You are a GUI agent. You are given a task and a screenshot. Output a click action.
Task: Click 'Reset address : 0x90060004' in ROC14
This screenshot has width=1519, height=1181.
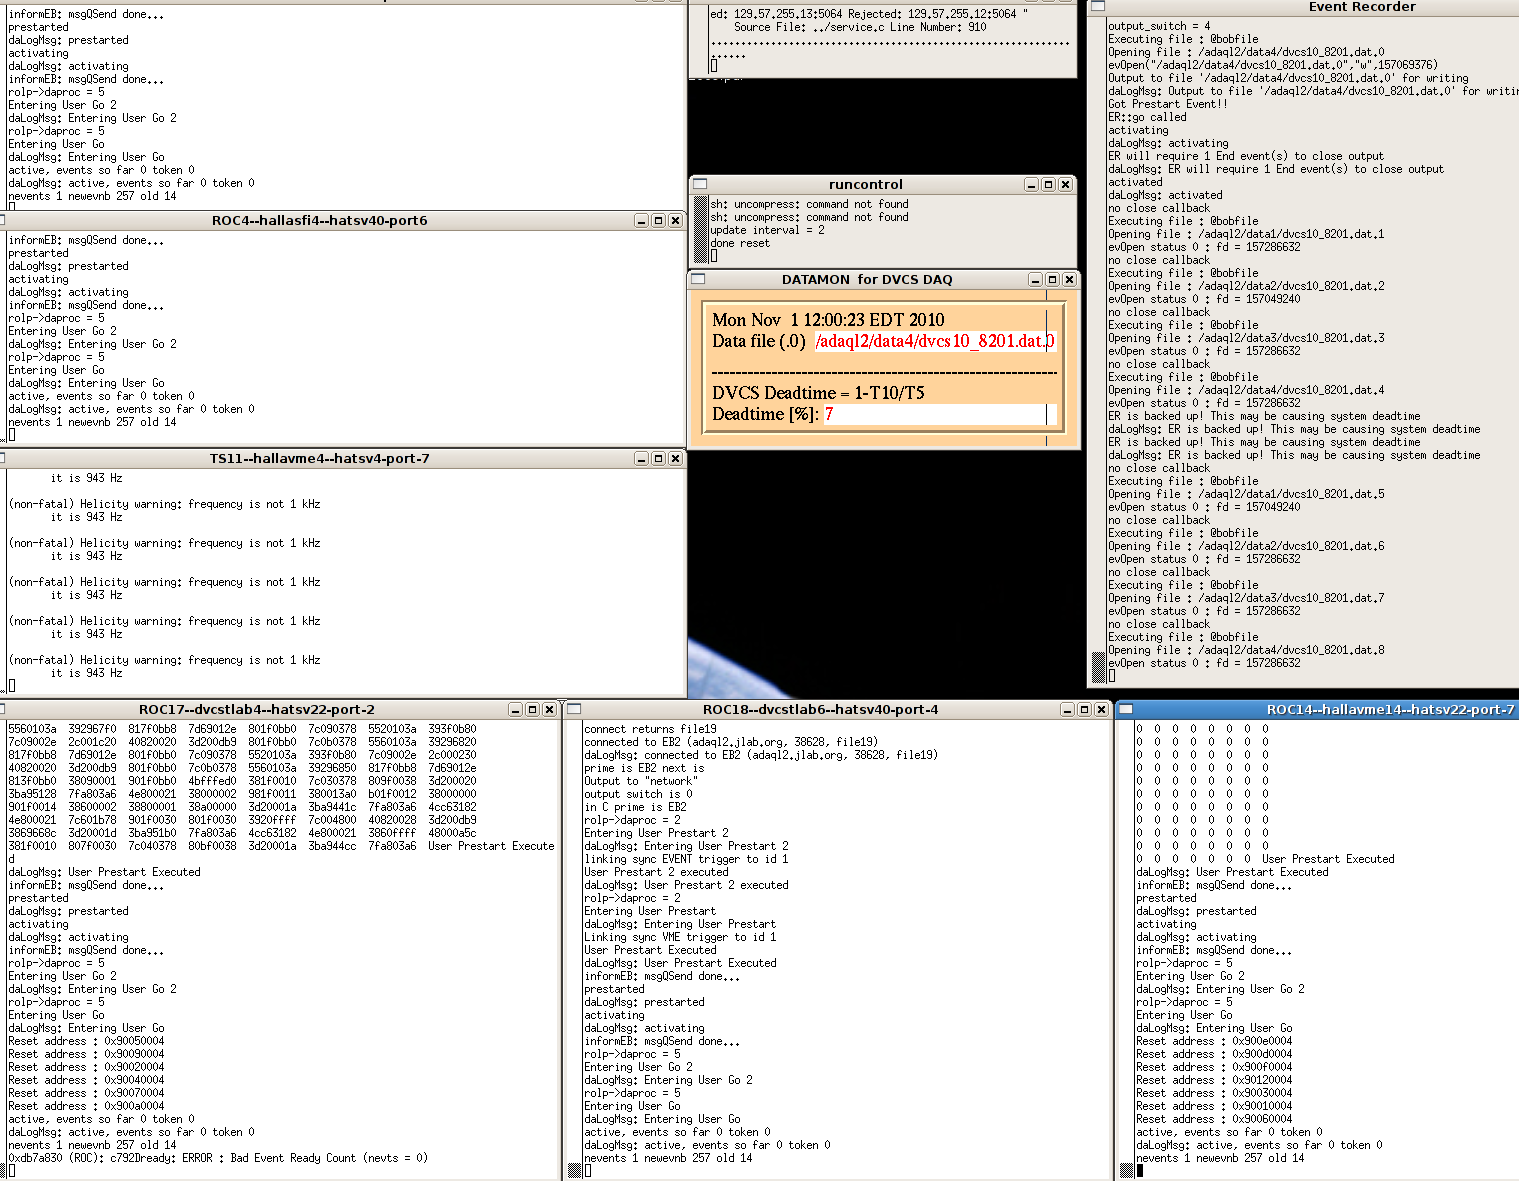1214,1119
